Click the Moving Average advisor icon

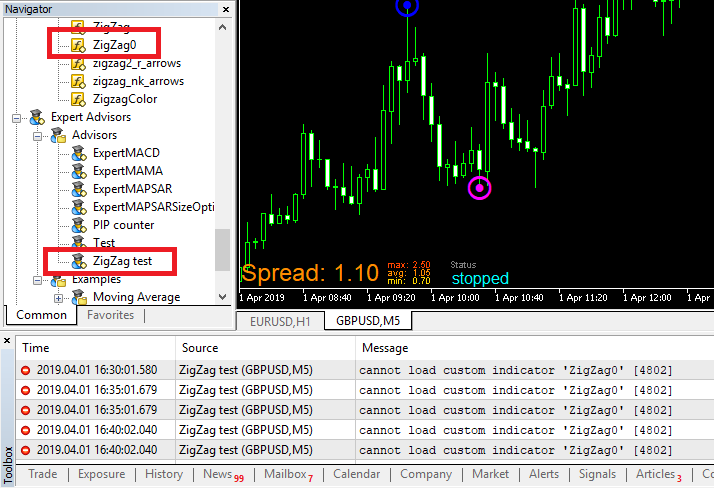click(79, 297)
